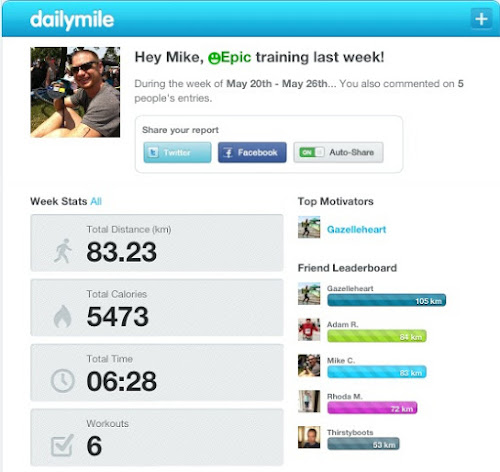Click Mike's profile photo
This screenshot has width=500, height=472.
[x=75, y=92]
